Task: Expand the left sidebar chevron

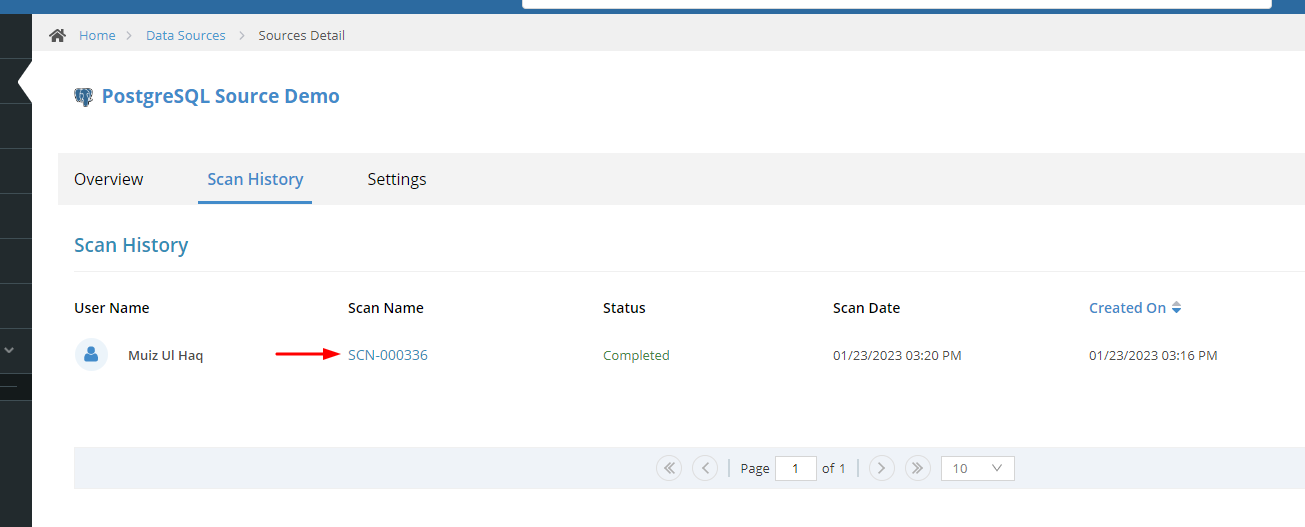Action: point(9,350)
